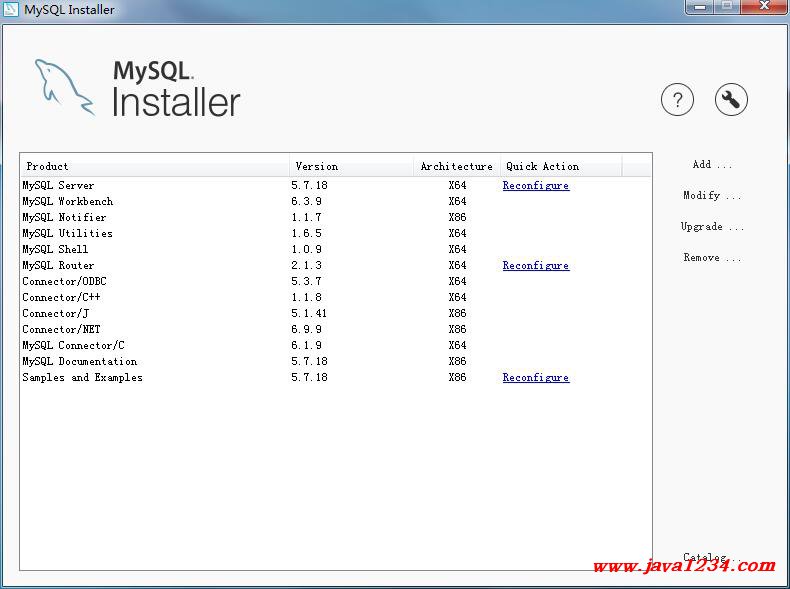Select the Connector/C++ row
This screenshot has height=589, width=790.
pyautogui.click(x=336, y=297)
